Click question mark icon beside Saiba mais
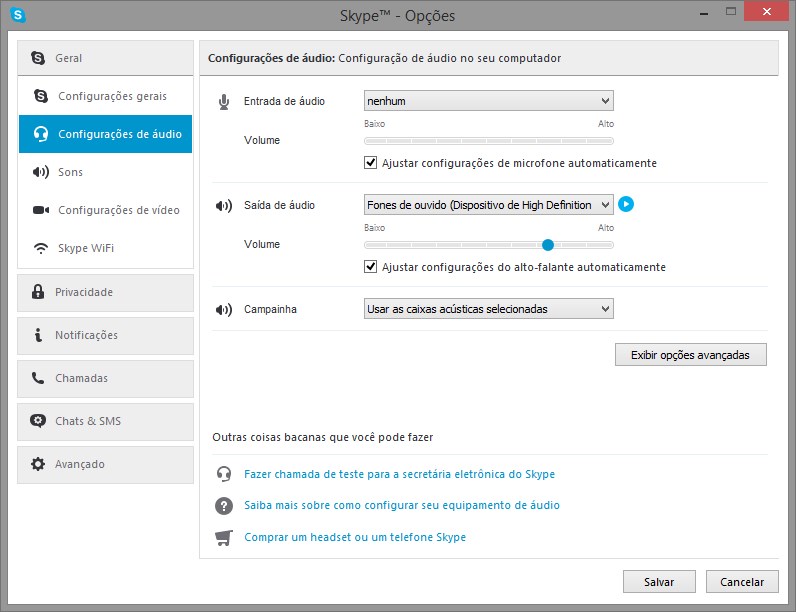Image resolution: width=796 pixels, height=612 pixels. pyautogui.click(x=224, y=505)
